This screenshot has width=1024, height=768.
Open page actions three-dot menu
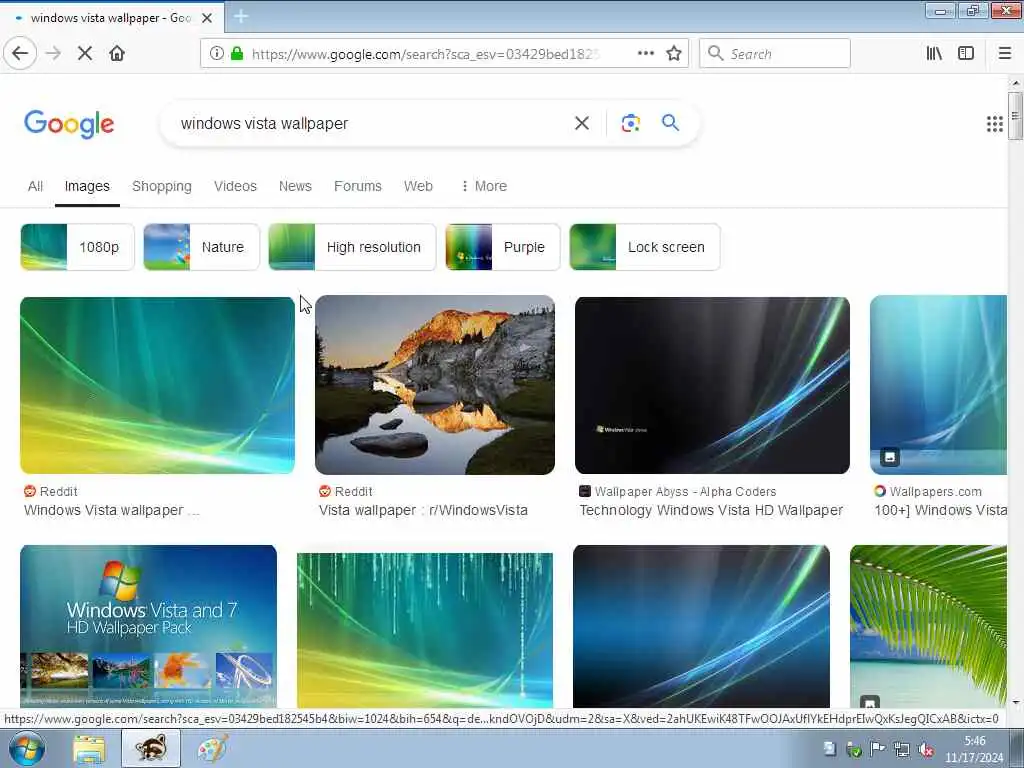[646, 54]
